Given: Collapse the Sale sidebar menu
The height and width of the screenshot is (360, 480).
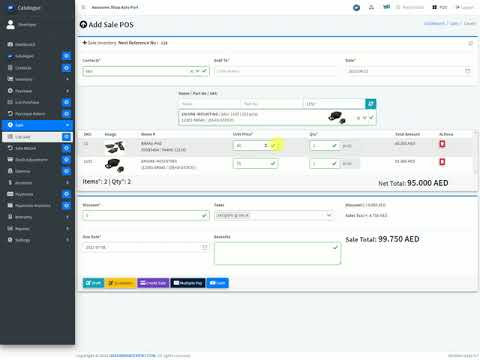Looking at the screenshot, I should pos(37,125).
